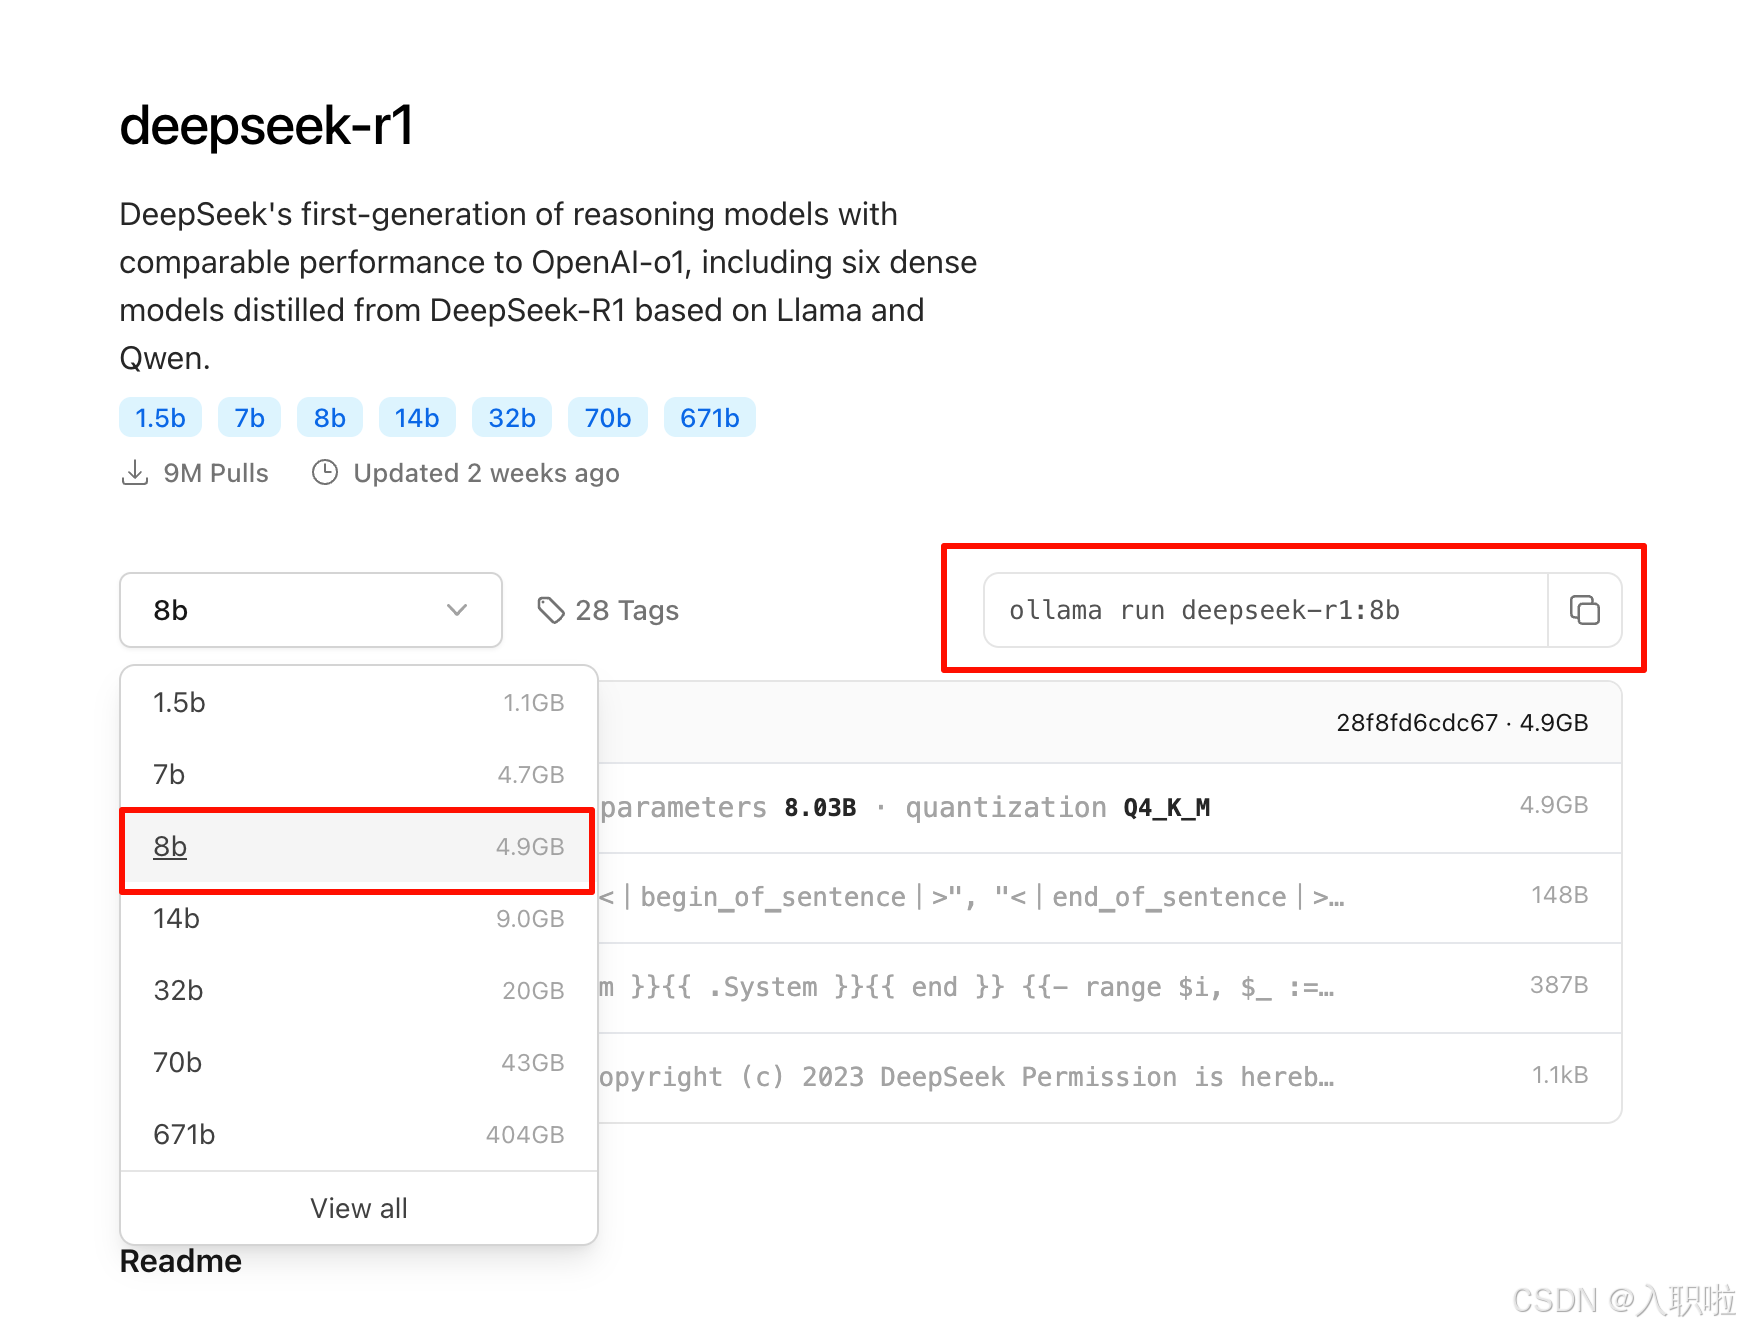Click the 671b blue tag badge

[x=710, y=418]
